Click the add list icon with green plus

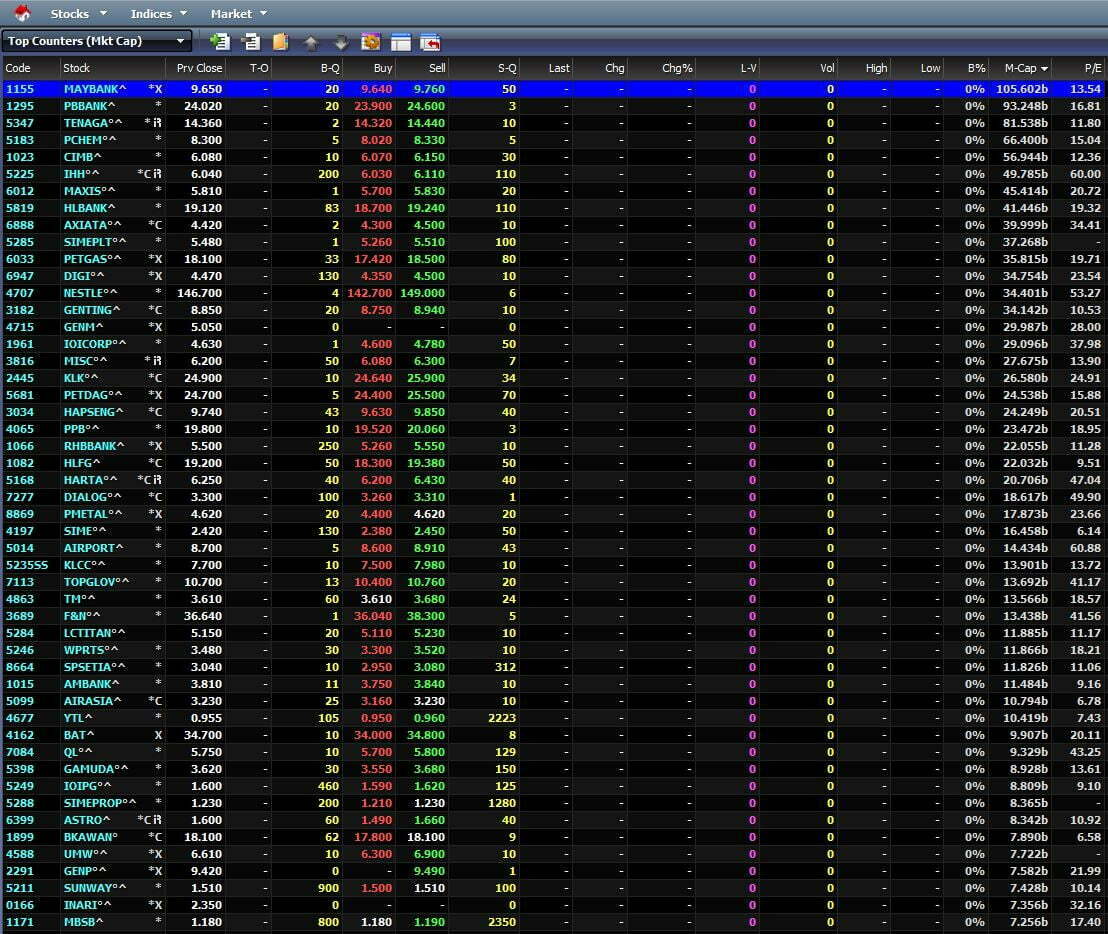[x=220, y=42]
